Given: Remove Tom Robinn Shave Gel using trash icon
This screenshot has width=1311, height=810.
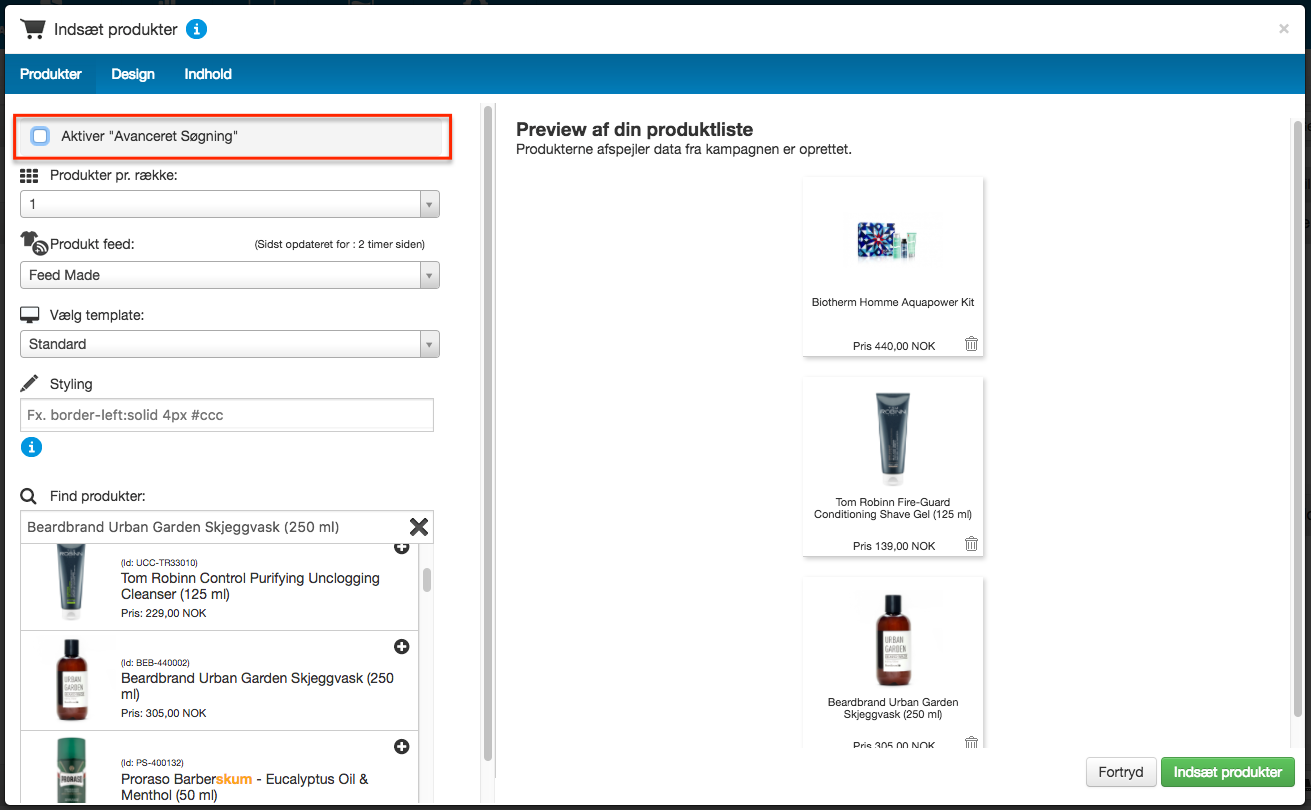Looking at the screenshot, I should (971, 544).
